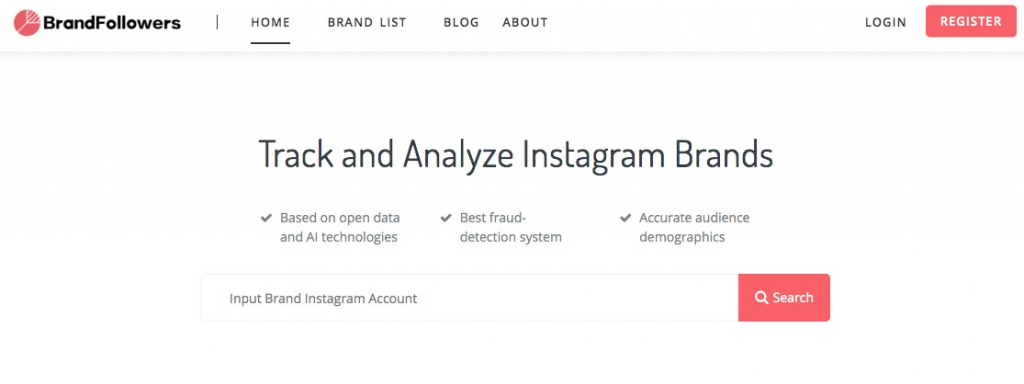
Task: Click the divider line beside the logo
Action: 217,22
